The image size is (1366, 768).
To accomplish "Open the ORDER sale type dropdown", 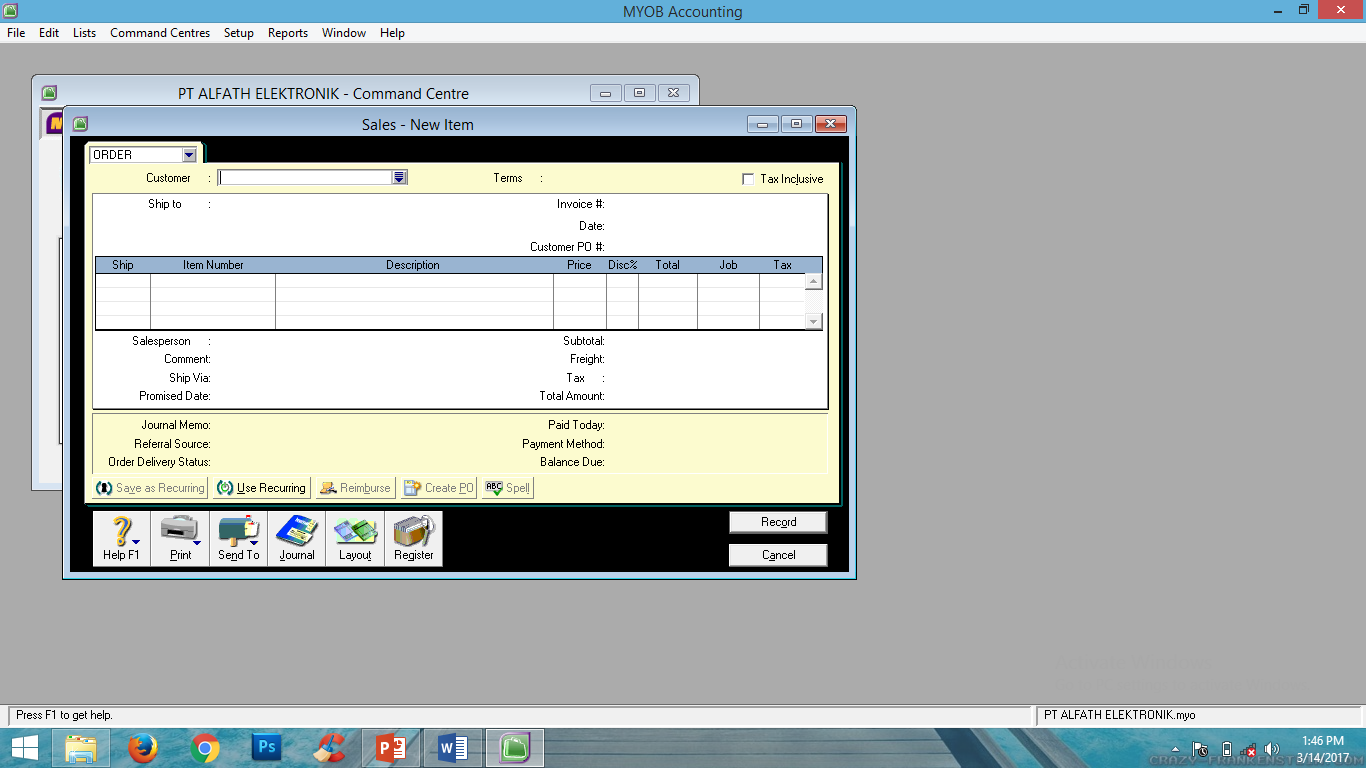I will (189, 155).
